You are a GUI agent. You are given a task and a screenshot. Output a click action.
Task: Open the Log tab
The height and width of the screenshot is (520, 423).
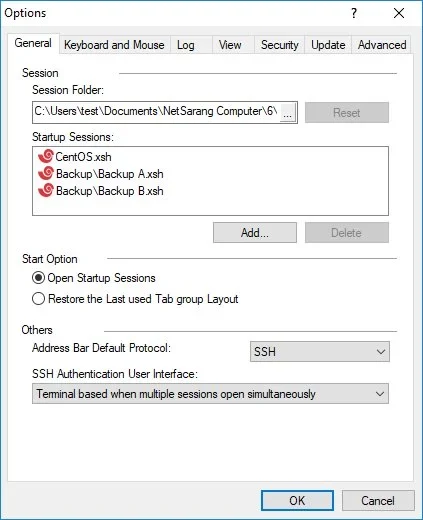186,45
